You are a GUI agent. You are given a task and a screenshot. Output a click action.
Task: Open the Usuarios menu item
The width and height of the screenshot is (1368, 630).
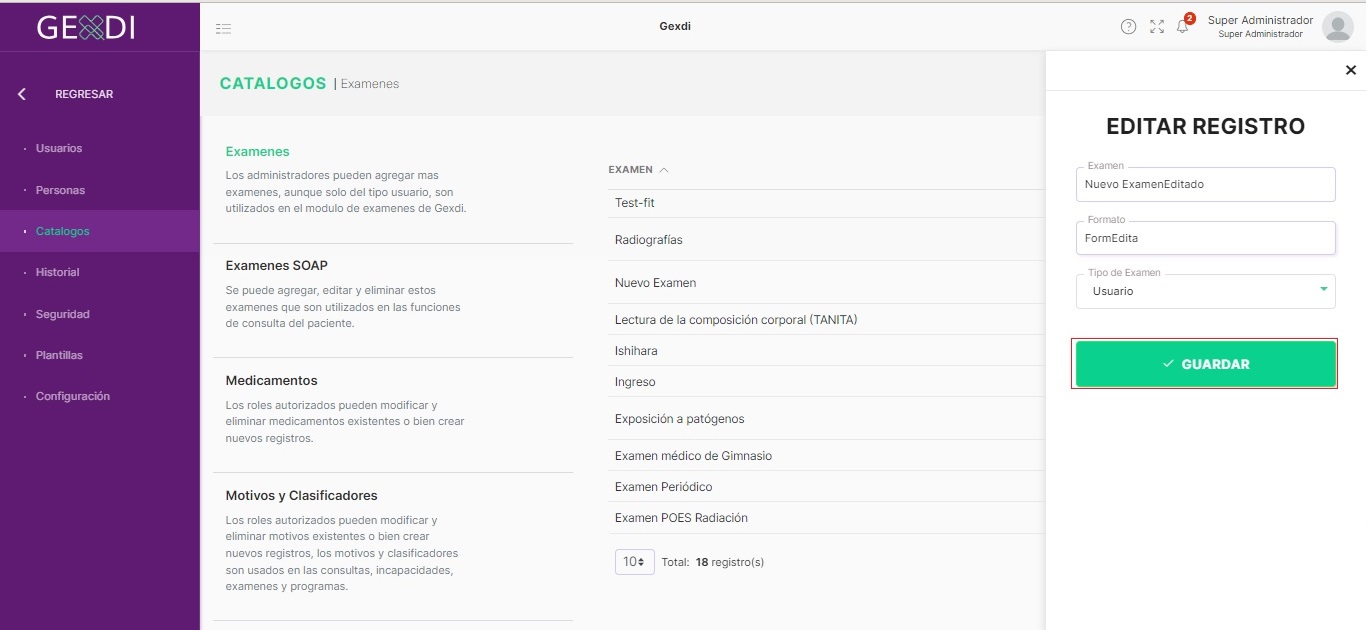click(59, 148)
